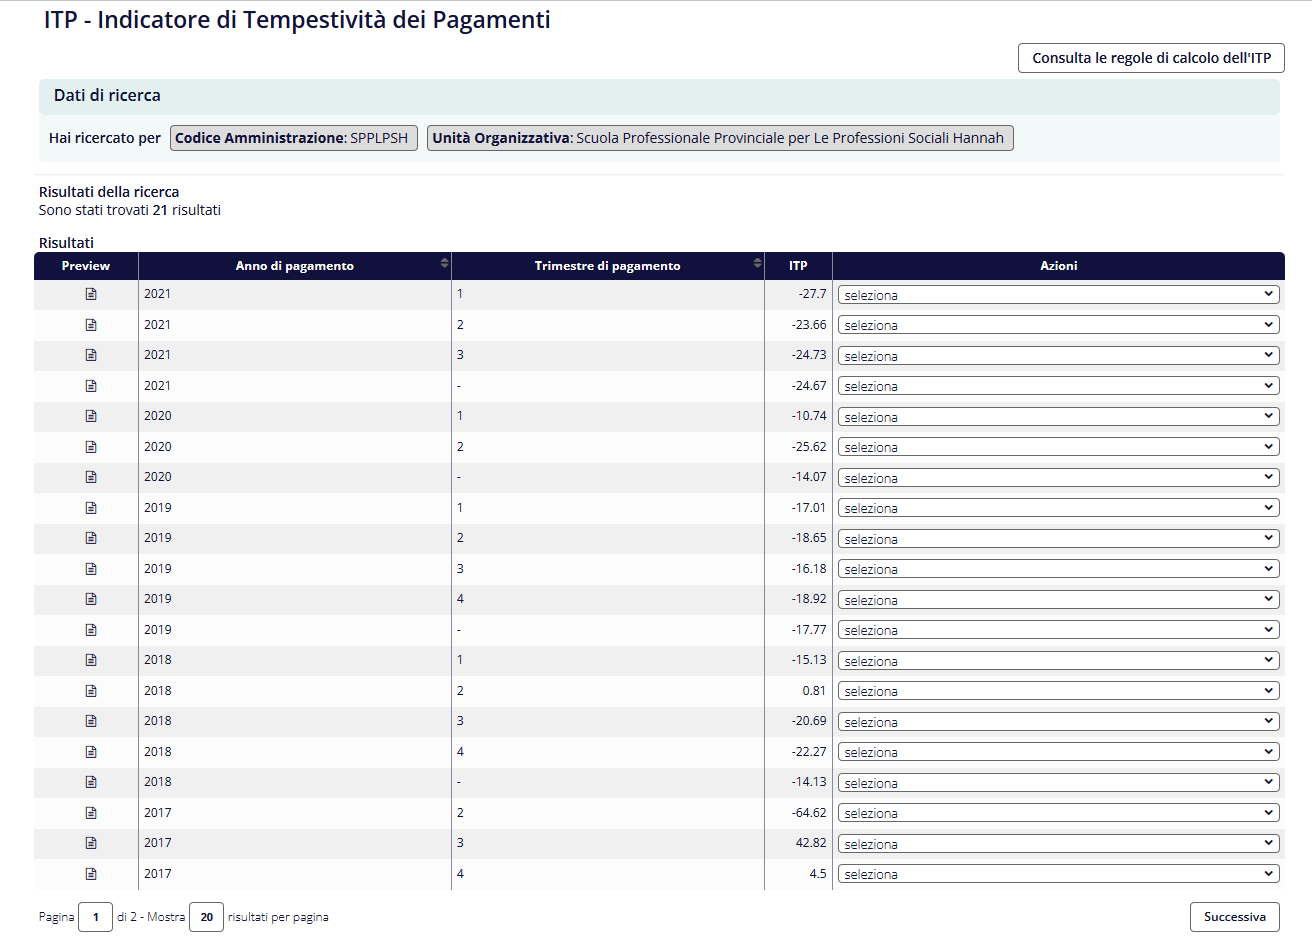Expand seleziona dropdown for 2018 ITP -22.27

click(1058, 752)
